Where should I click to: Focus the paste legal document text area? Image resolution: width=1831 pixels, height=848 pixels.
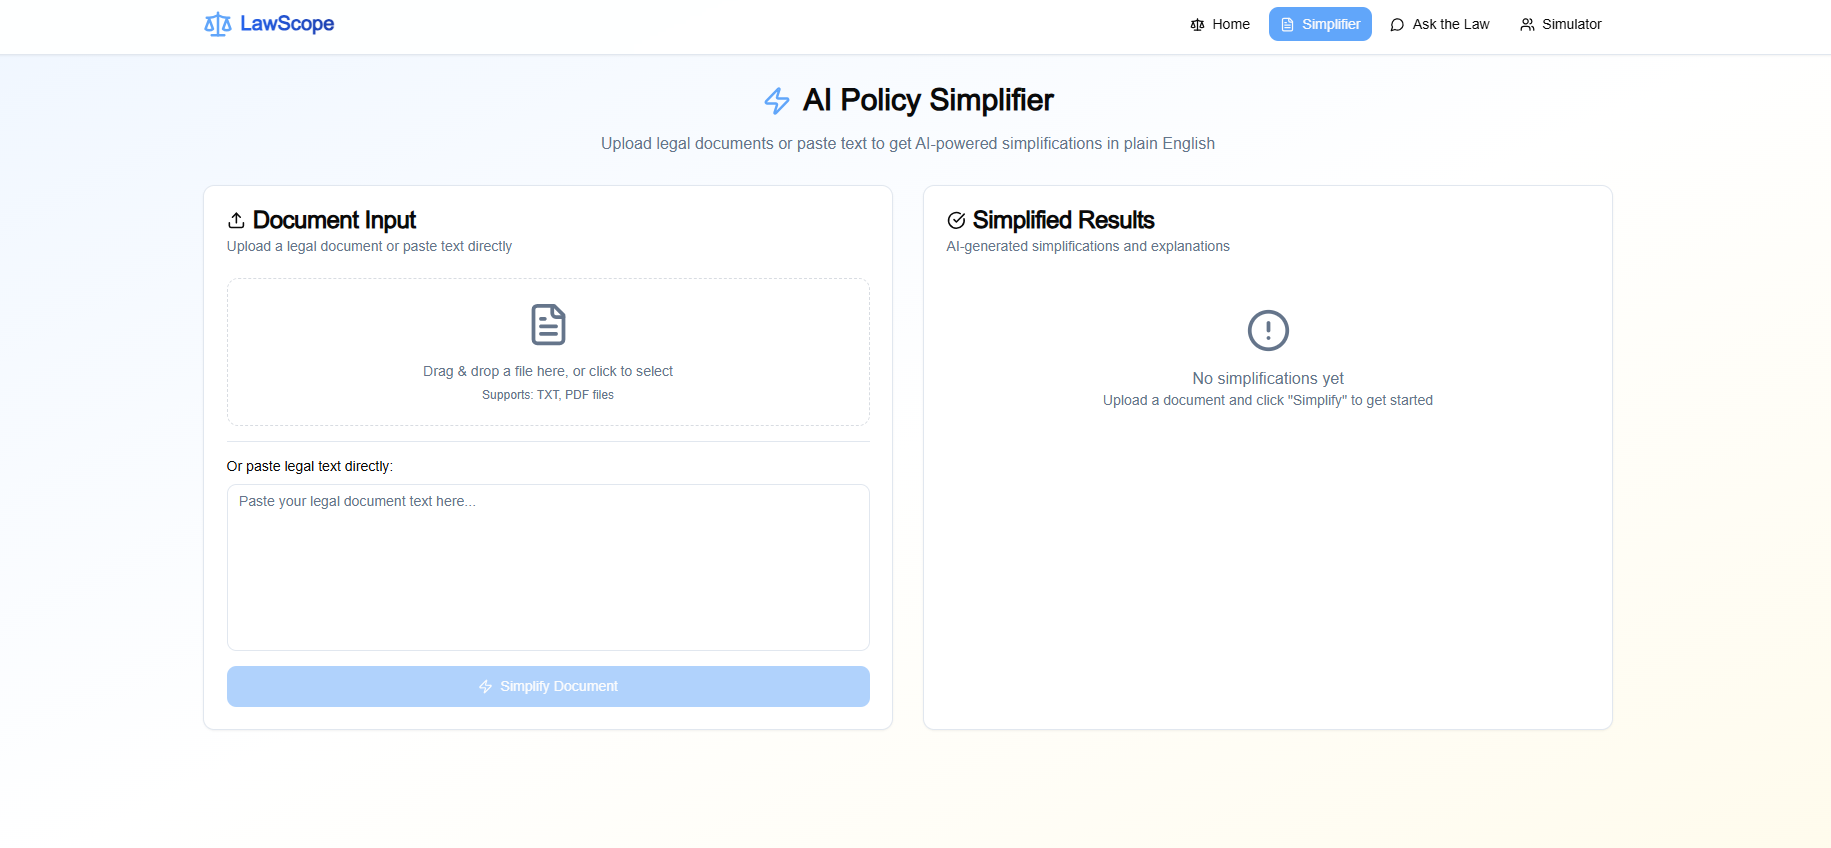pos(548,567)
